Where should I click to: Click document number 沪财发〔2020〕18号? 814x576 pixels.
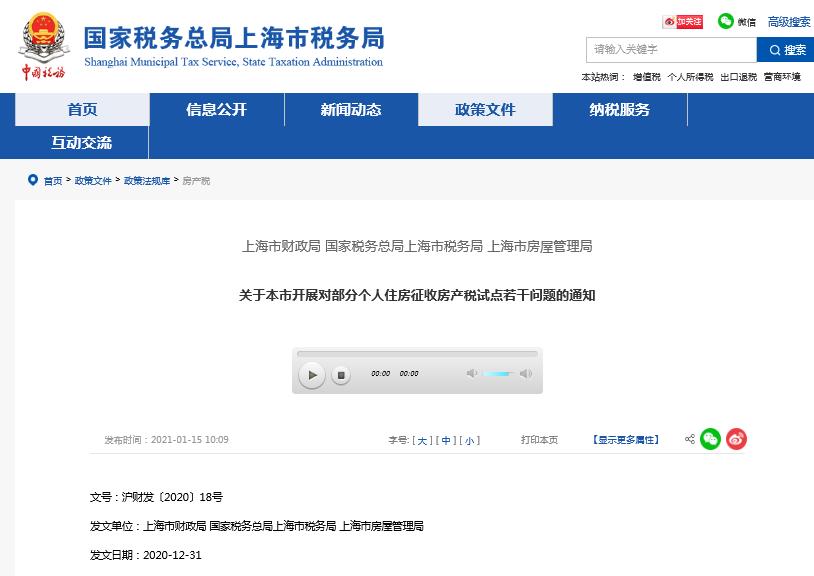tap(172, 497)
